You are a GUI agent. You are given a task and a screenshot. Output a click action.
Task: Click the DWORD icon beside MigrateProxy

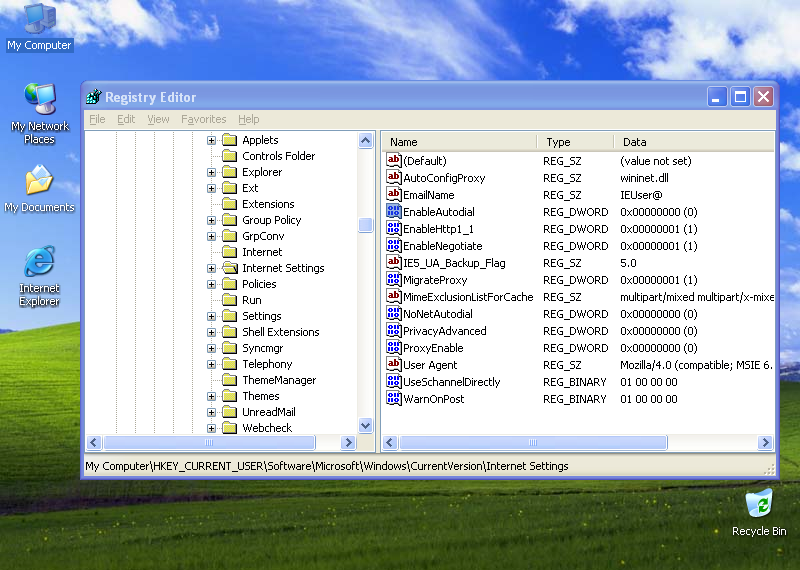(x=393, y=280)
